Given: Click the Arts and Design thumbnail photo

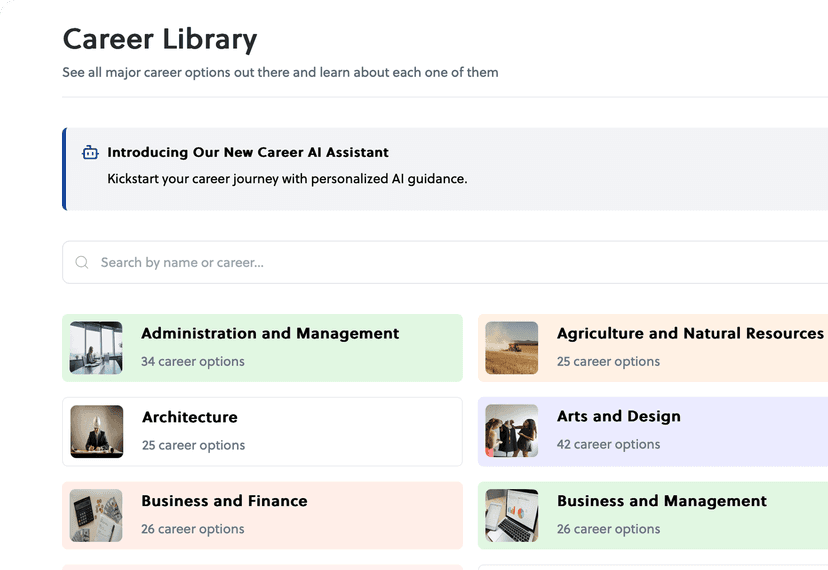Looking at the screenshot, I should click(x=511, y=431).
